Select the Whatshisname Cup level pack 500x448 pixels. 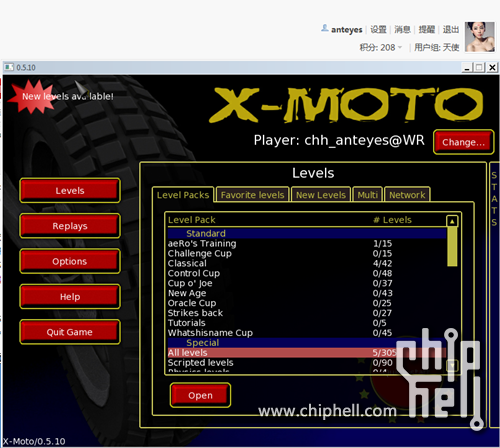click(307, 333)
